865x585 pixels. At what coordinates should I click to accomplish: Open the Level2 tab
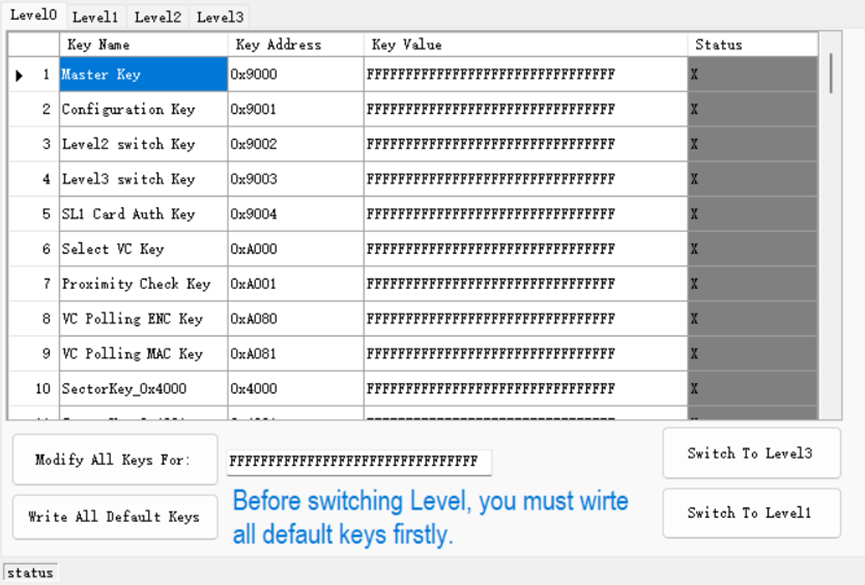pyautogui.click(x=158, y=17)
